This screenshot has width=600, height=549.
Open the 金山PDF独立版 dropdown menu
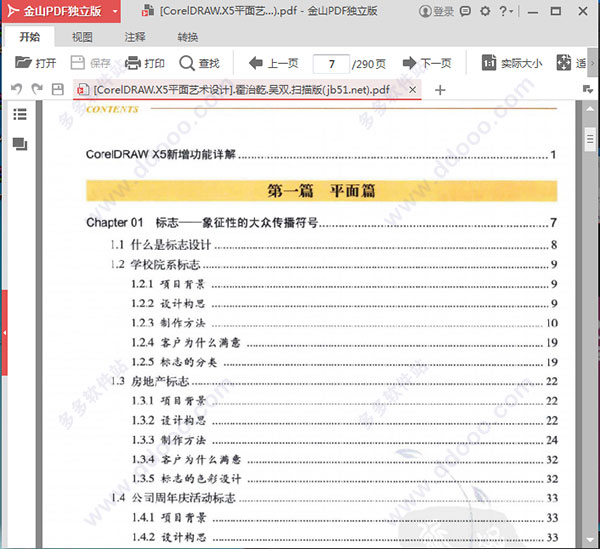click(x=115, y=11)
